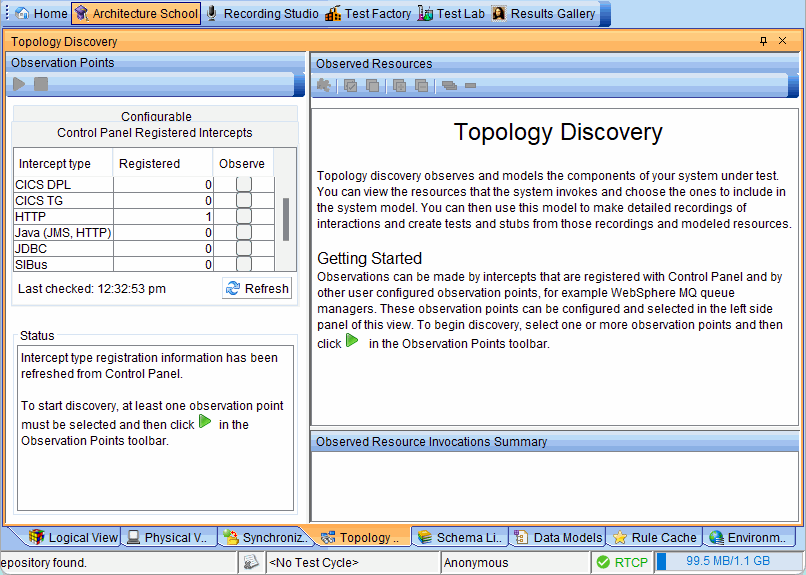Viewport: 806px width, 575px height.
Task: Click the RTCP connection status indicator
Action: point(622,563)
